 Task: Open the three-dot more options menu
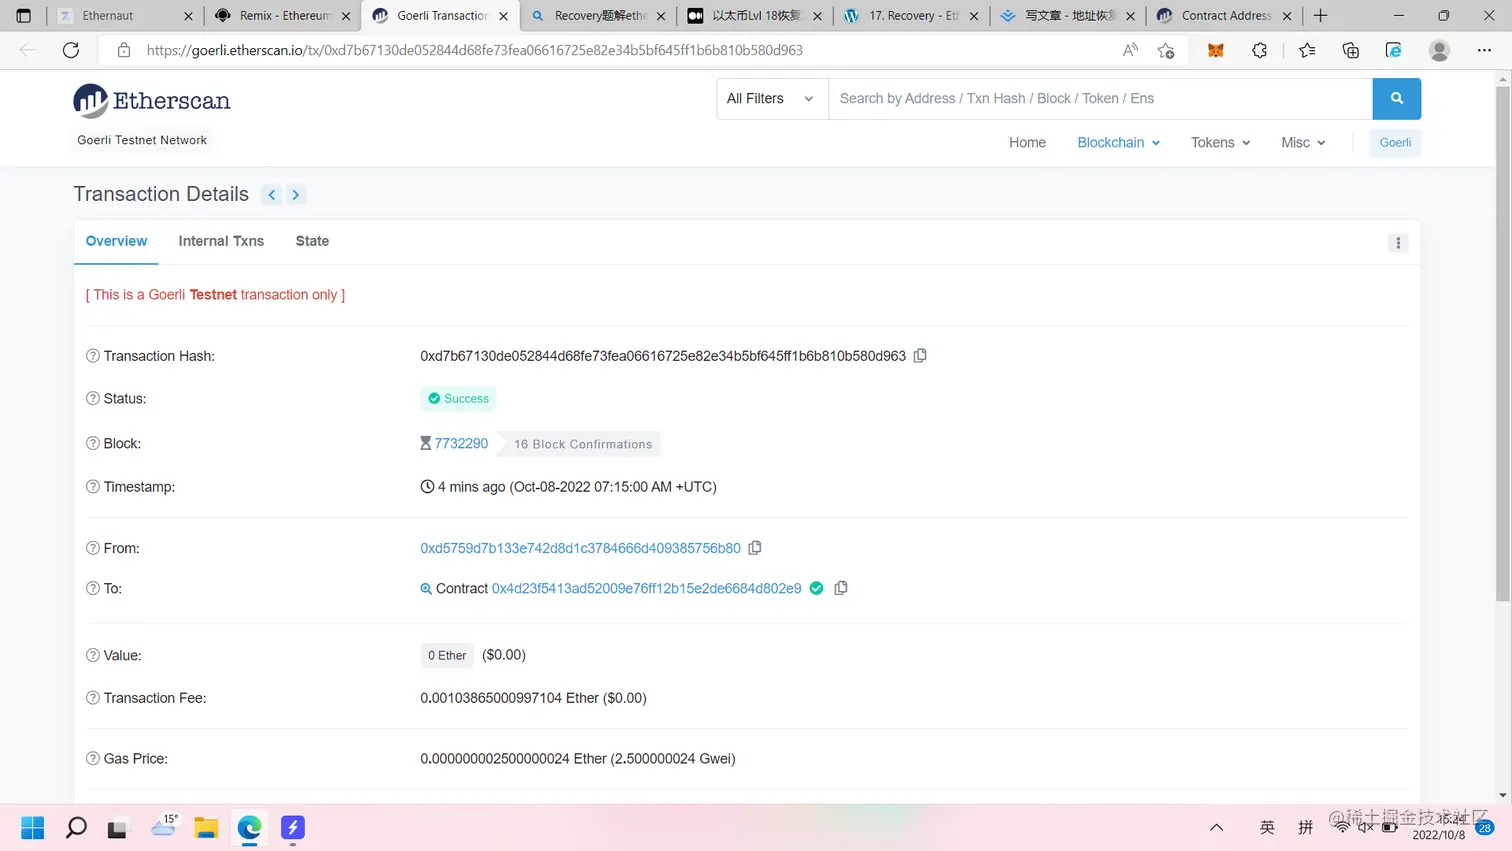click(x=1398, y=243)
